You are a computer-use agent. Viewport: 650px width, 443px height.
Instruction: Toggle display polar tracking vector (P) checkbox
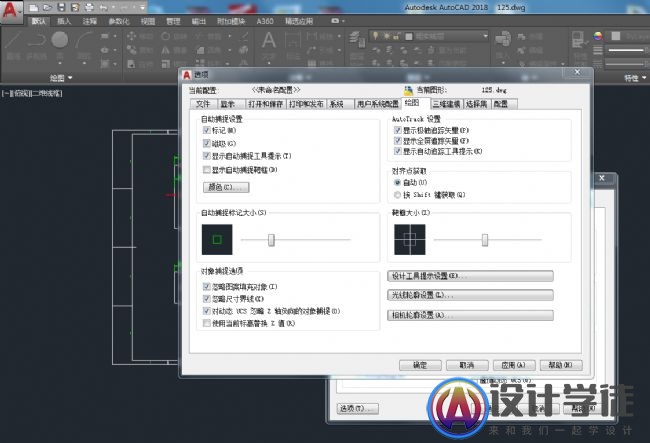398,130
